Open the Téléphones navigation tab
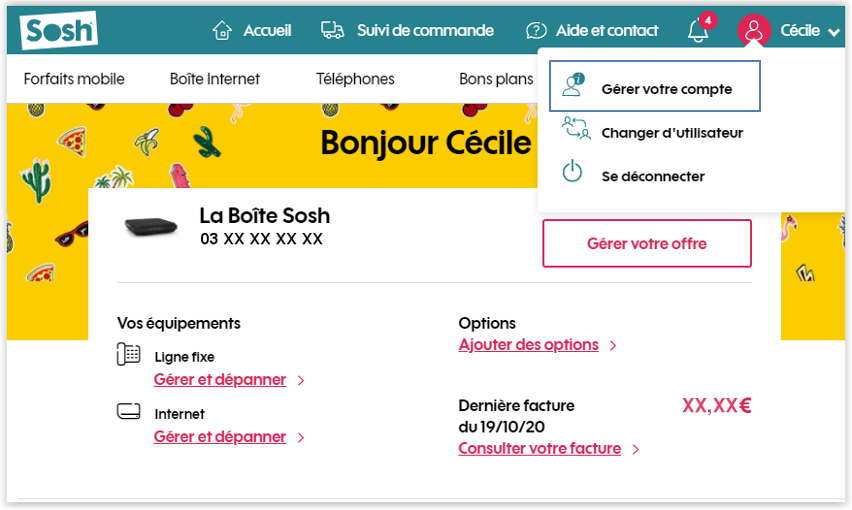The width and height of the screenshot is (852, 510). [x=355, y=79]
